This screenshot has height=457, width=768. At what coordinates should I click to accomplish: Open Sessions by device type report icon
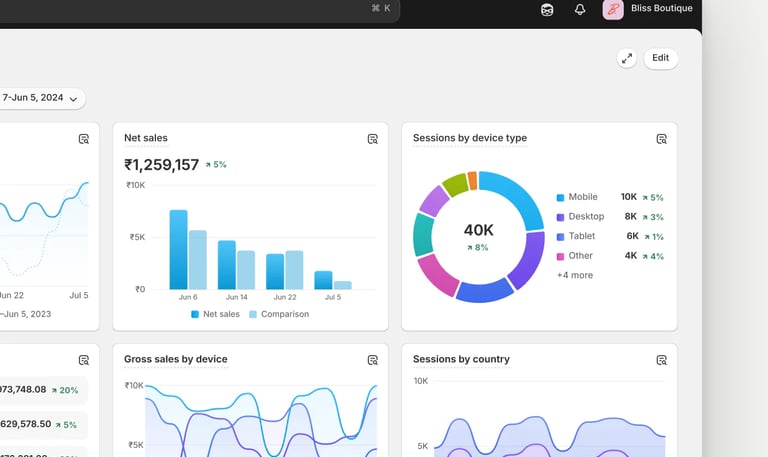click(662, 139)
